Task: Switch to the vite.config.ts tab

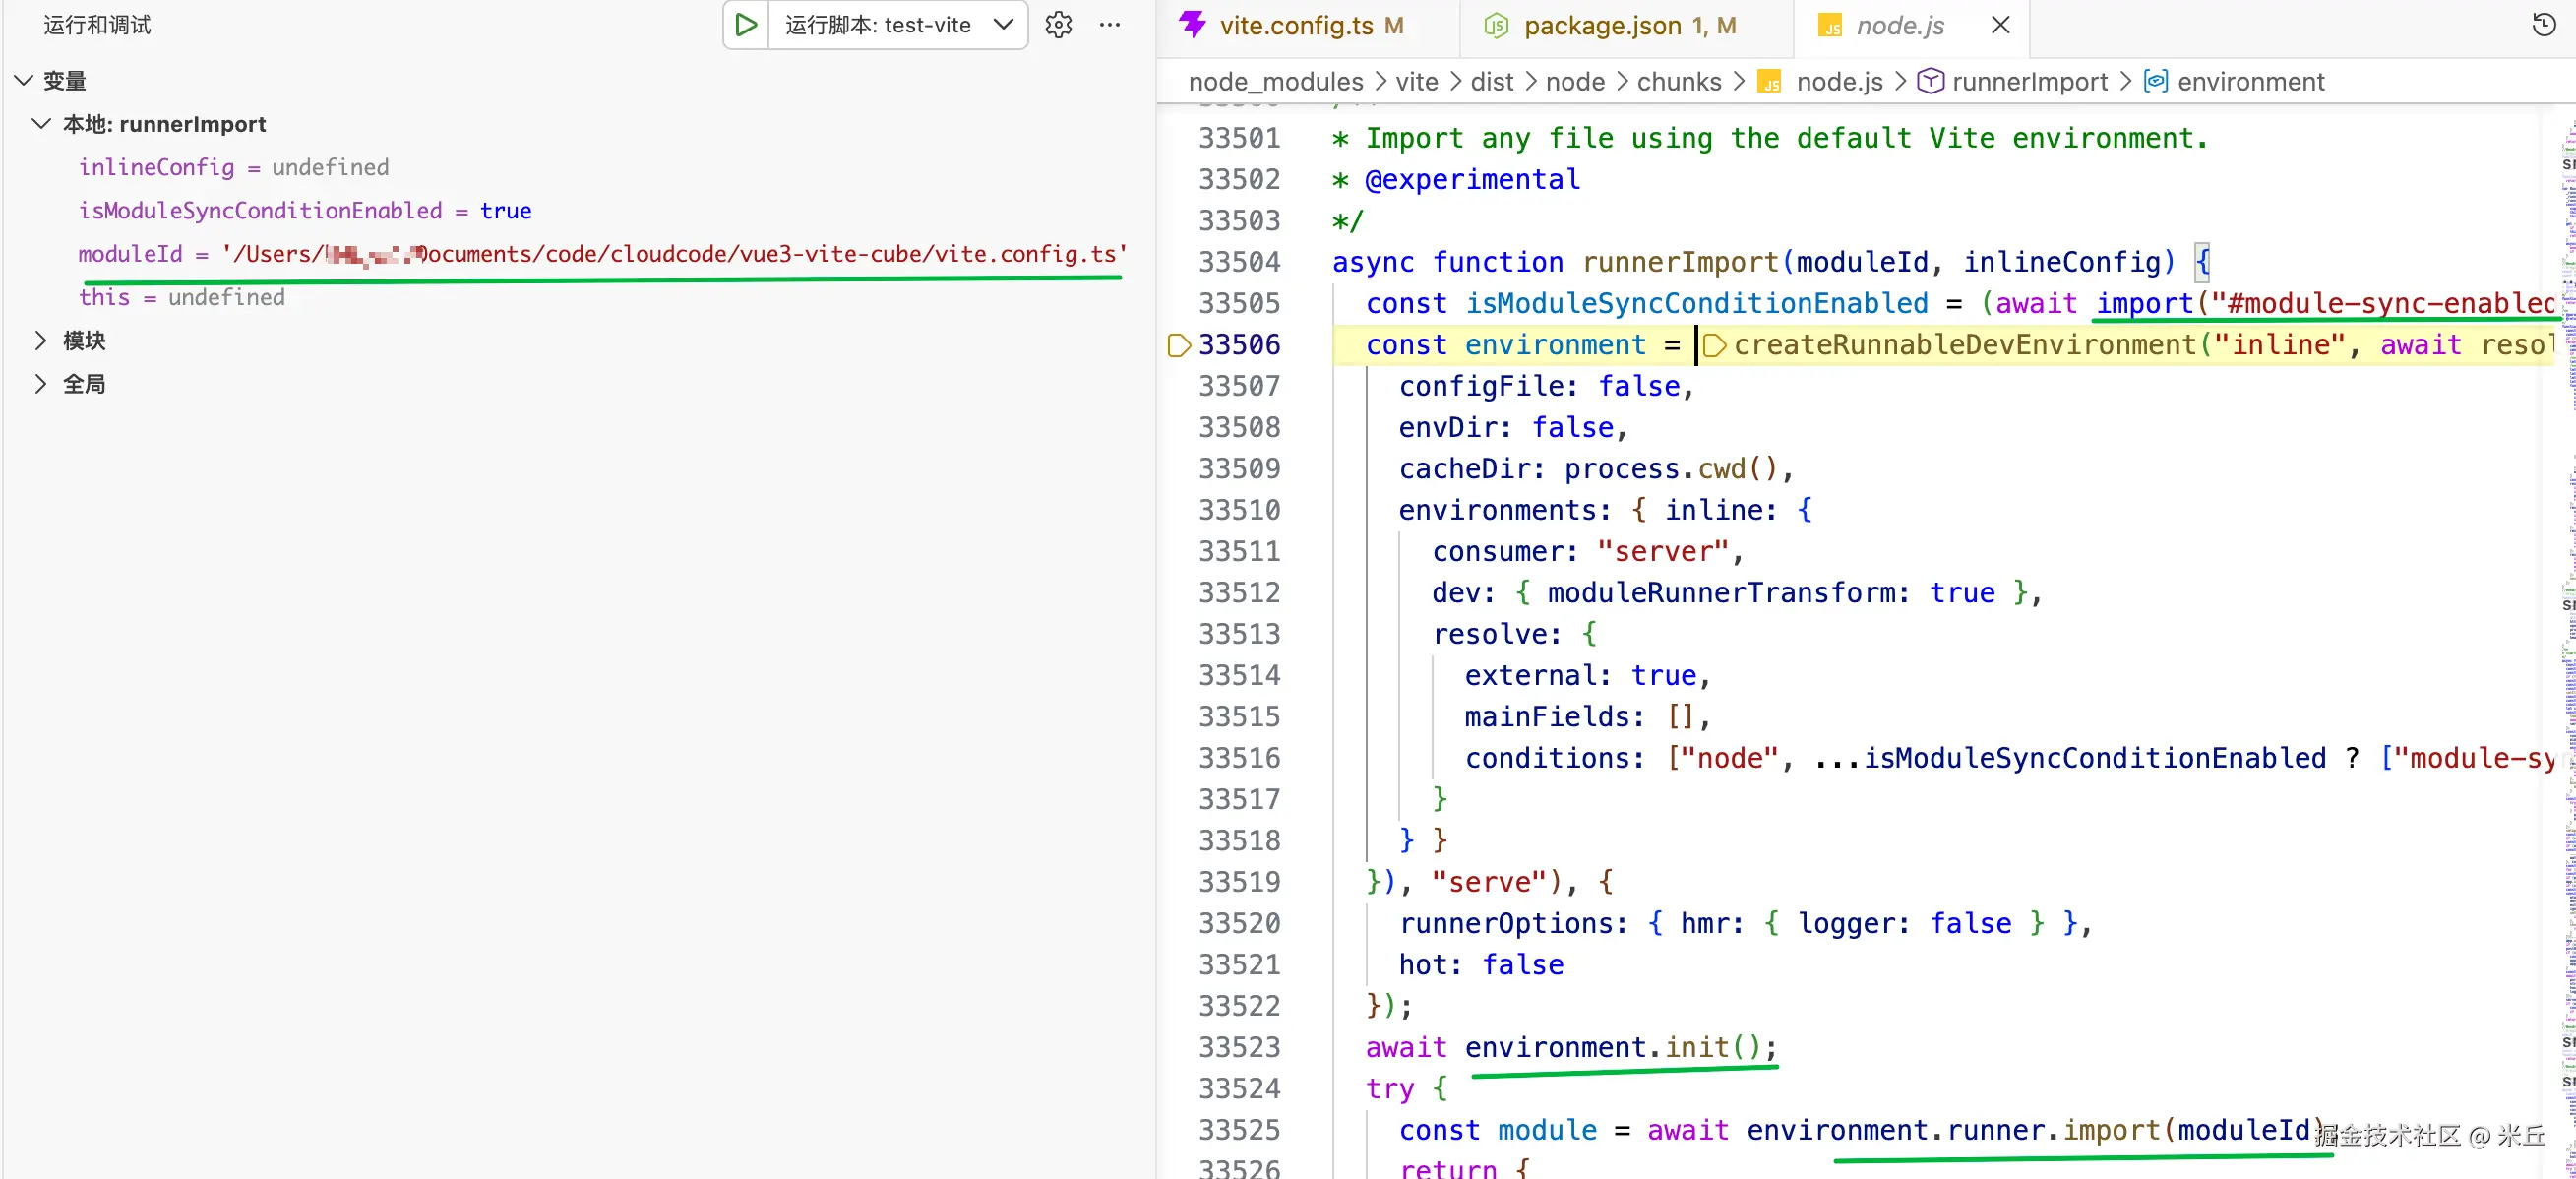Action: coord(1296,25)
